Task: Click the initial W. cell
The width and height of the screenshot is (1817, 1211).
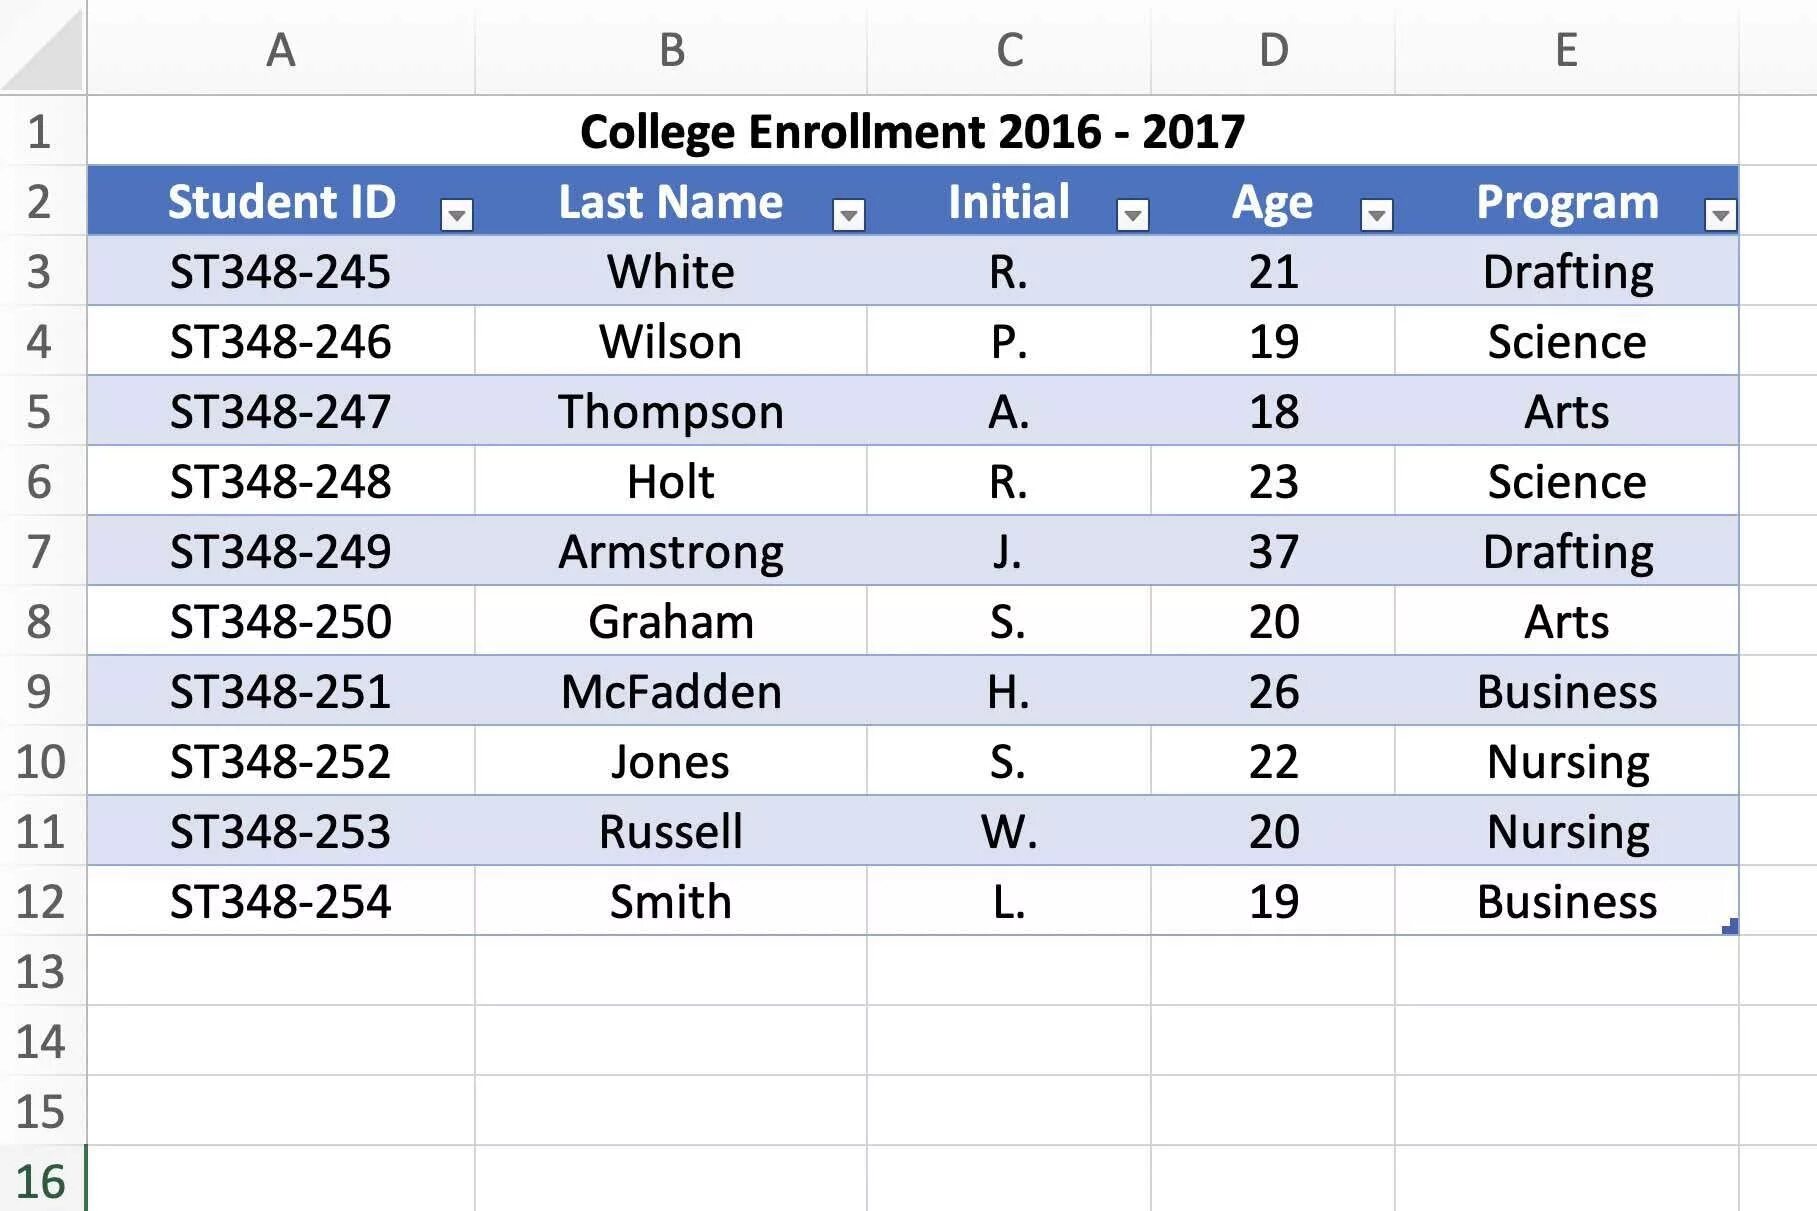Action: 1009,831
